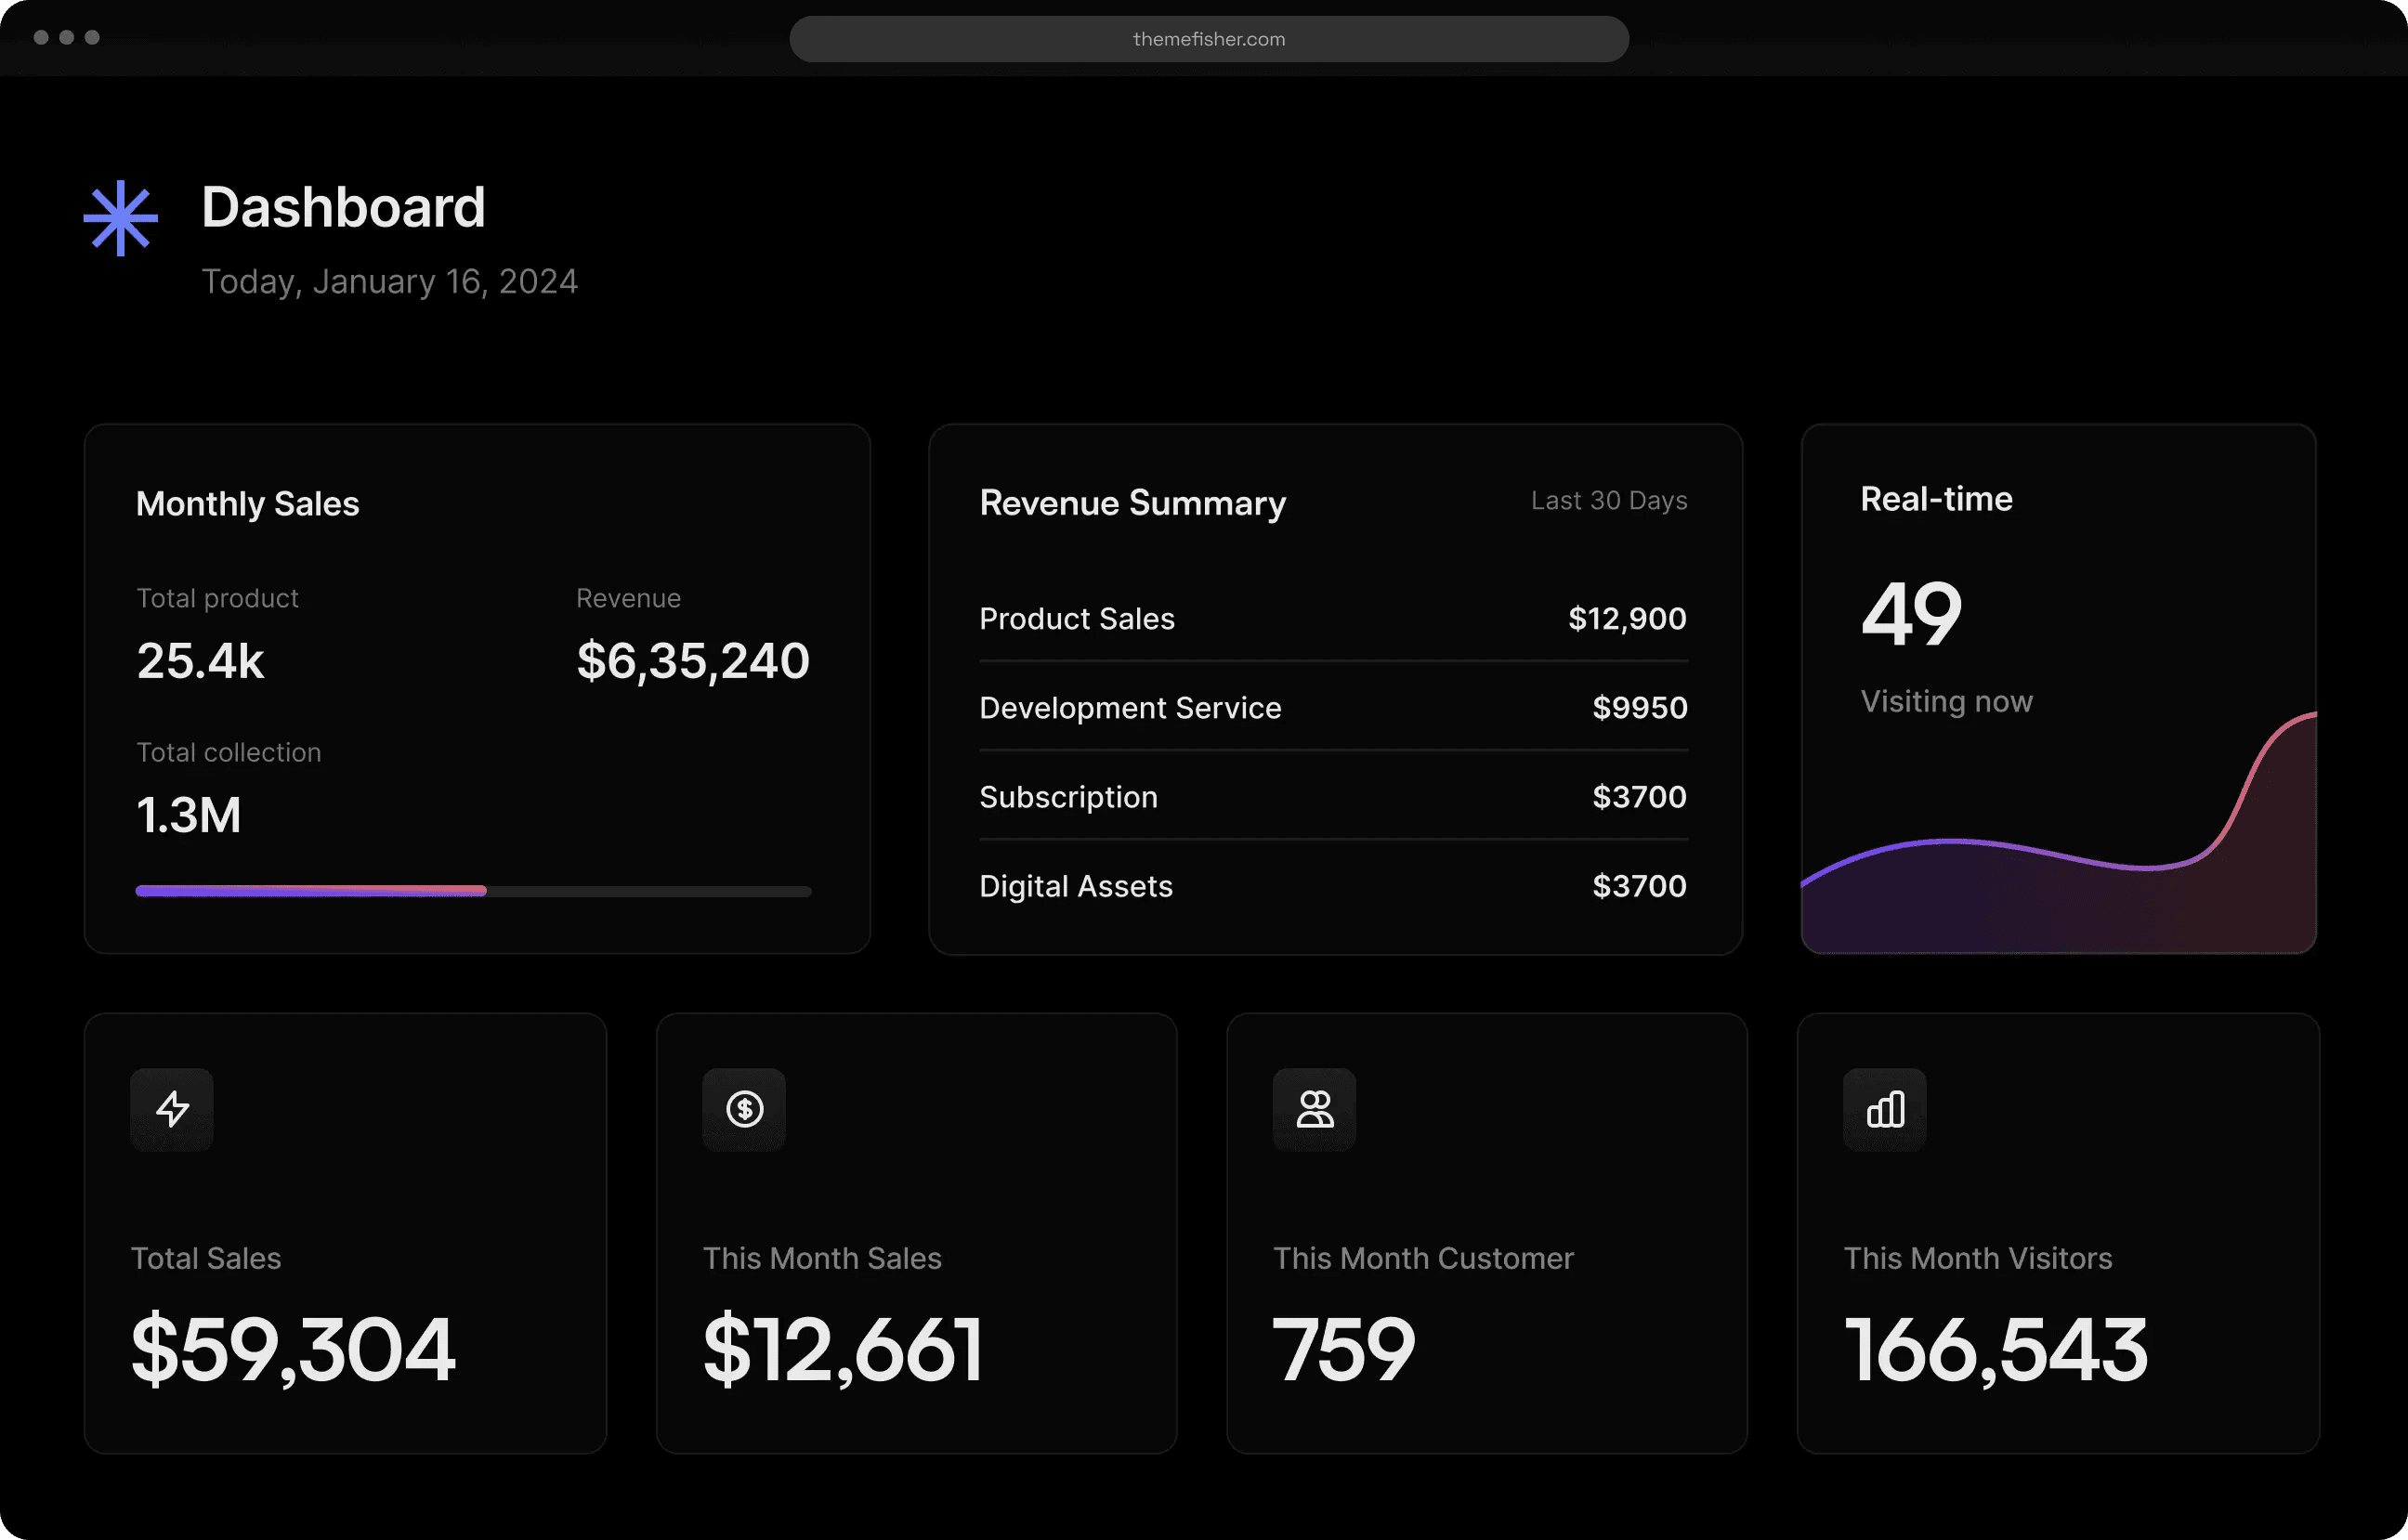Click the themefisher.com address bar
The width and height of the screenshot is (2408, 1540).
[x=1209, y=39]
